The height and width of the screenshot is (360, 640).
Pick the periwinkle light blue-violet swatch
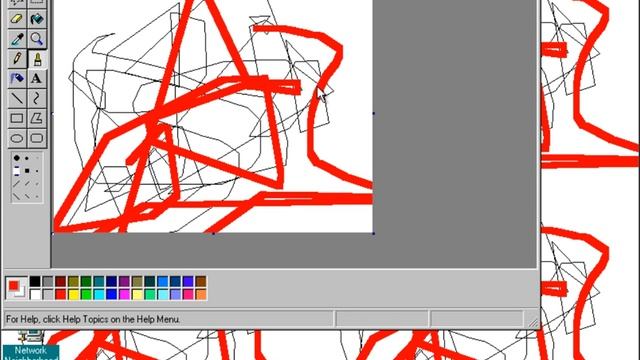175,294
